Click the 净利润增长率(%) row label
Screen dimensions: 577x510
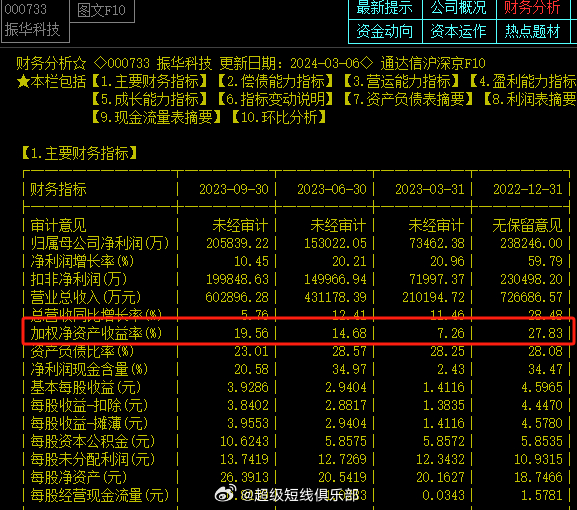click(82, 262)
